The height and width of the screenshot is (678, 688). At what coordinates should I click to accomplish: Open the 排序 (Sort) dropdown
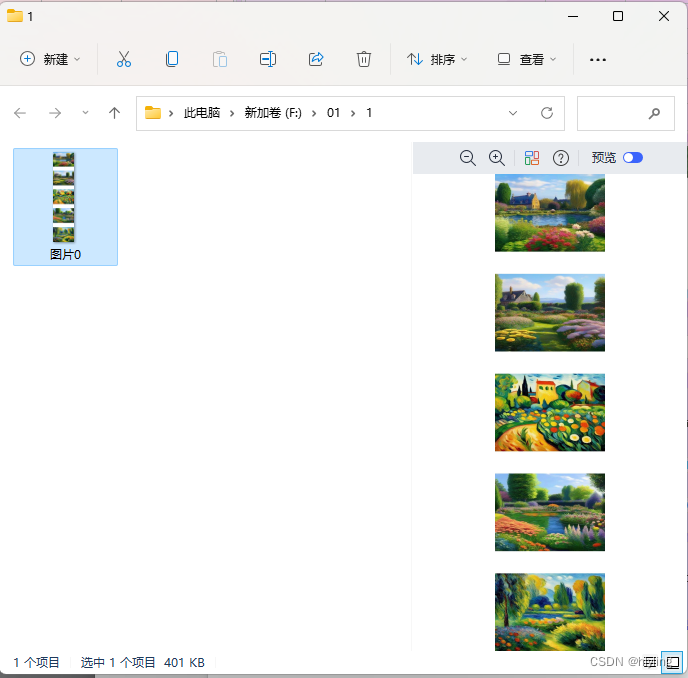pyautogui.click(x=437, y=59)
